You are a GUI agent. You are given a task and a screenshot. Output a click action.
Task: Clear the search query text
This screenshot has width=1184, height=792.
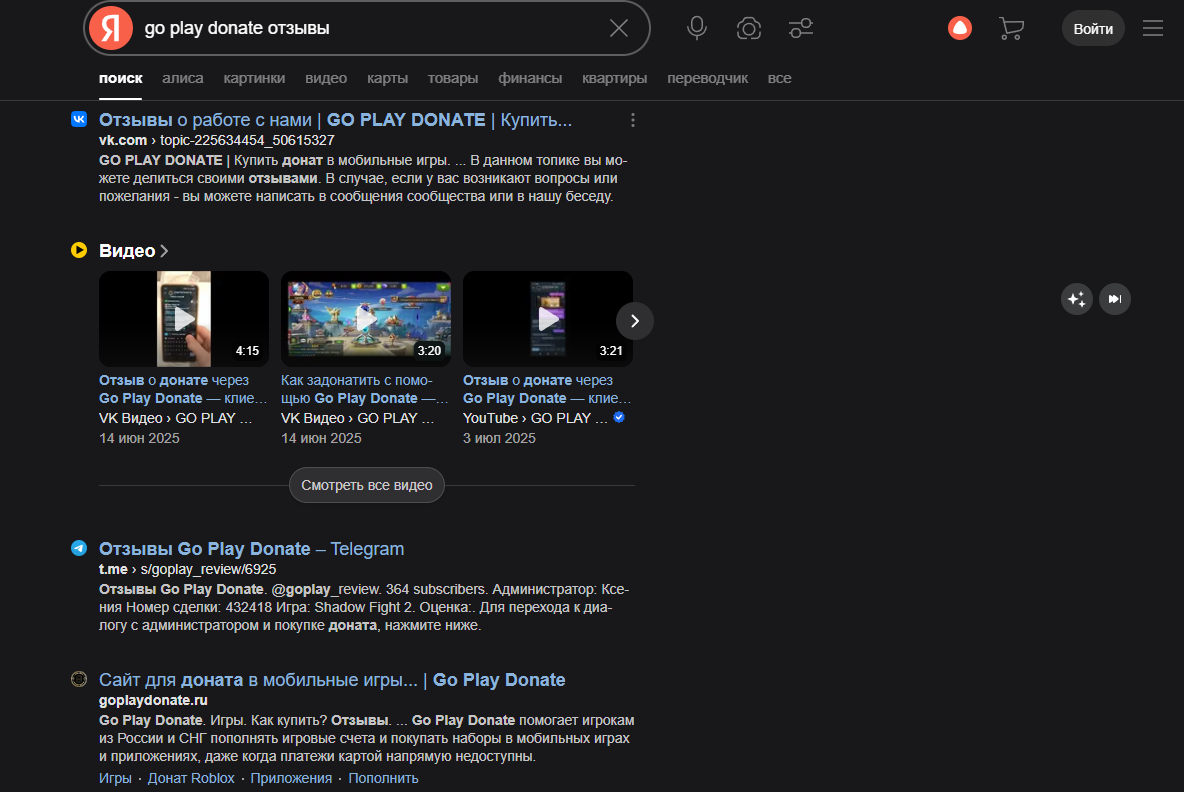pyautogui.click(x=619, y=28)
